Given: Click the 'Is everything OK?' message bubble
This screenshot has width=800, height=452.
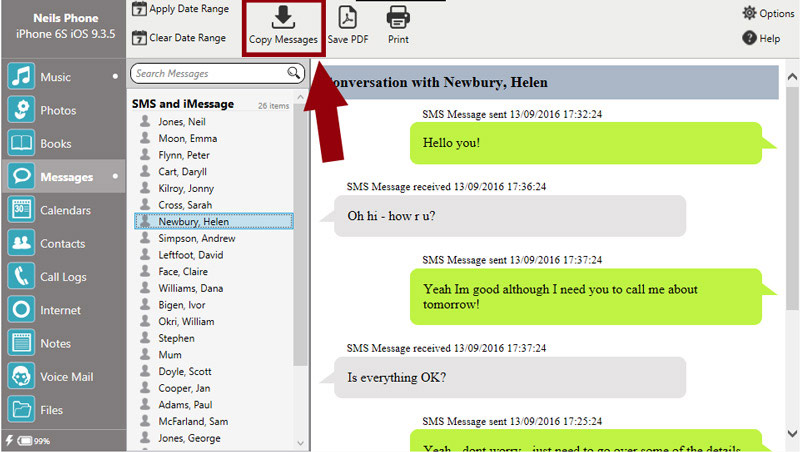Looking at the screenshot, I should click(x=510, y=378).
